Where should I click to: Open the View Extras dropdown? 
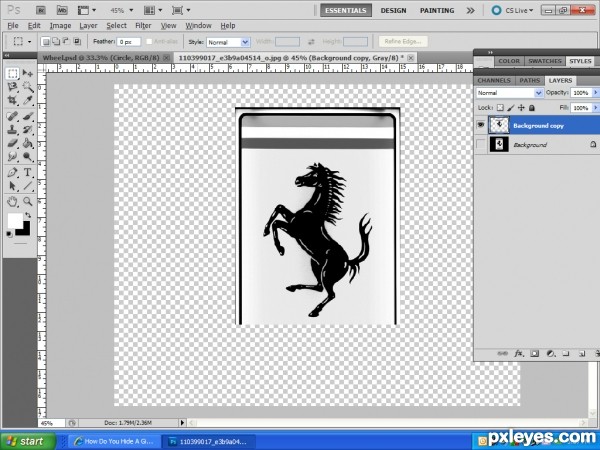tap(87, 10)
